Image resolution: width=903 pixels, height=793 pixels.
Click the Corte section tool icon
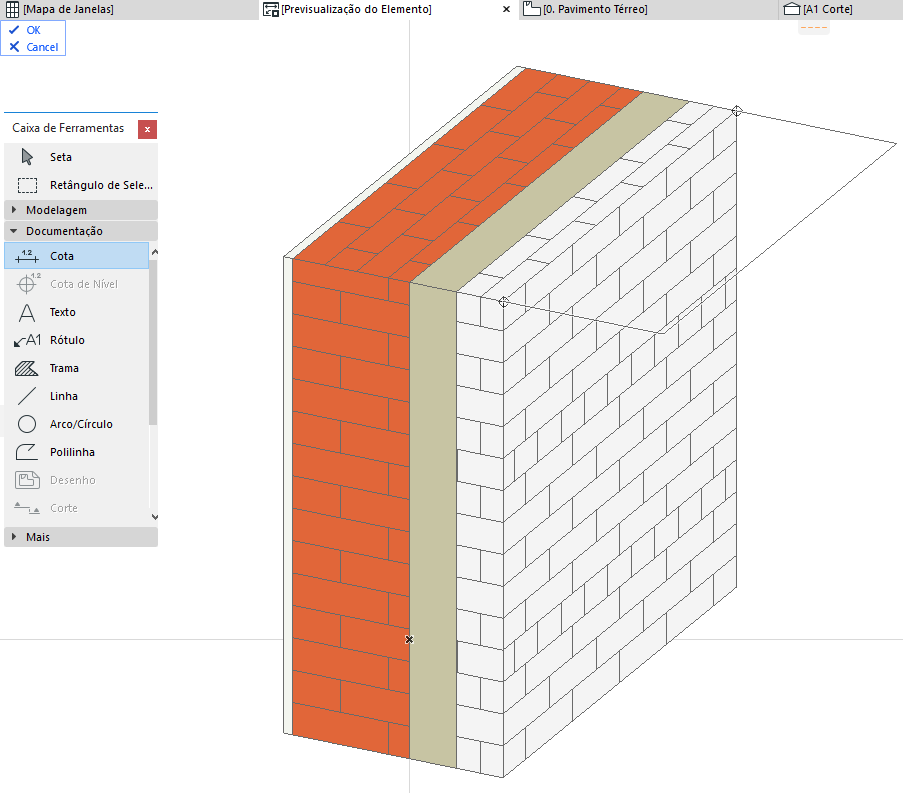click(x=26, y=508)
